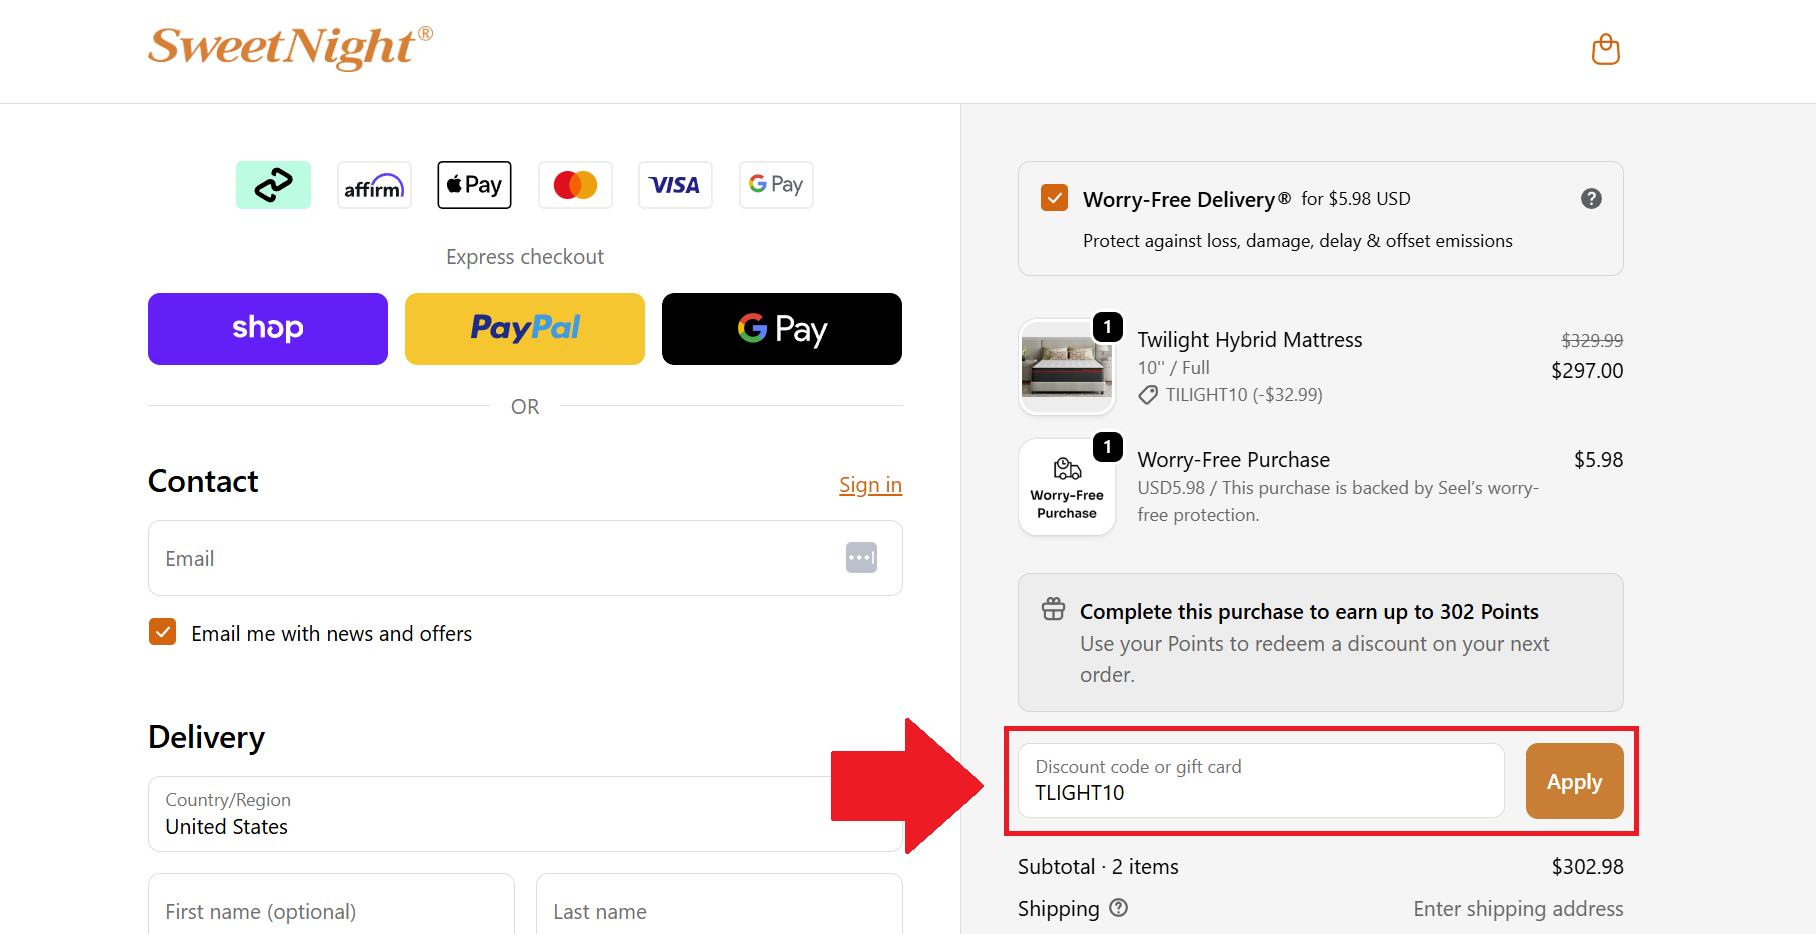Click the shipping cost question mark icon

point(1118,908)
